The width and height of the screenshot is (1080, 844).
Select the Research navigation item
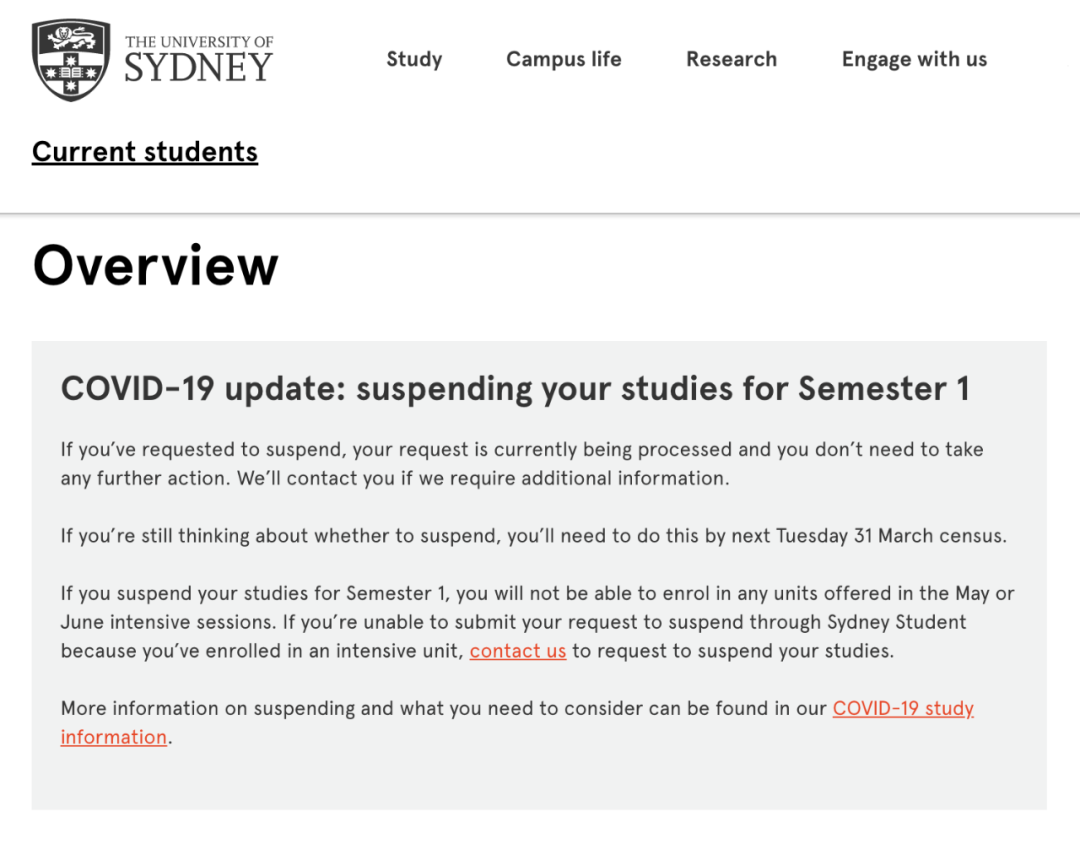pyautogui.click(x=731, y=59)
